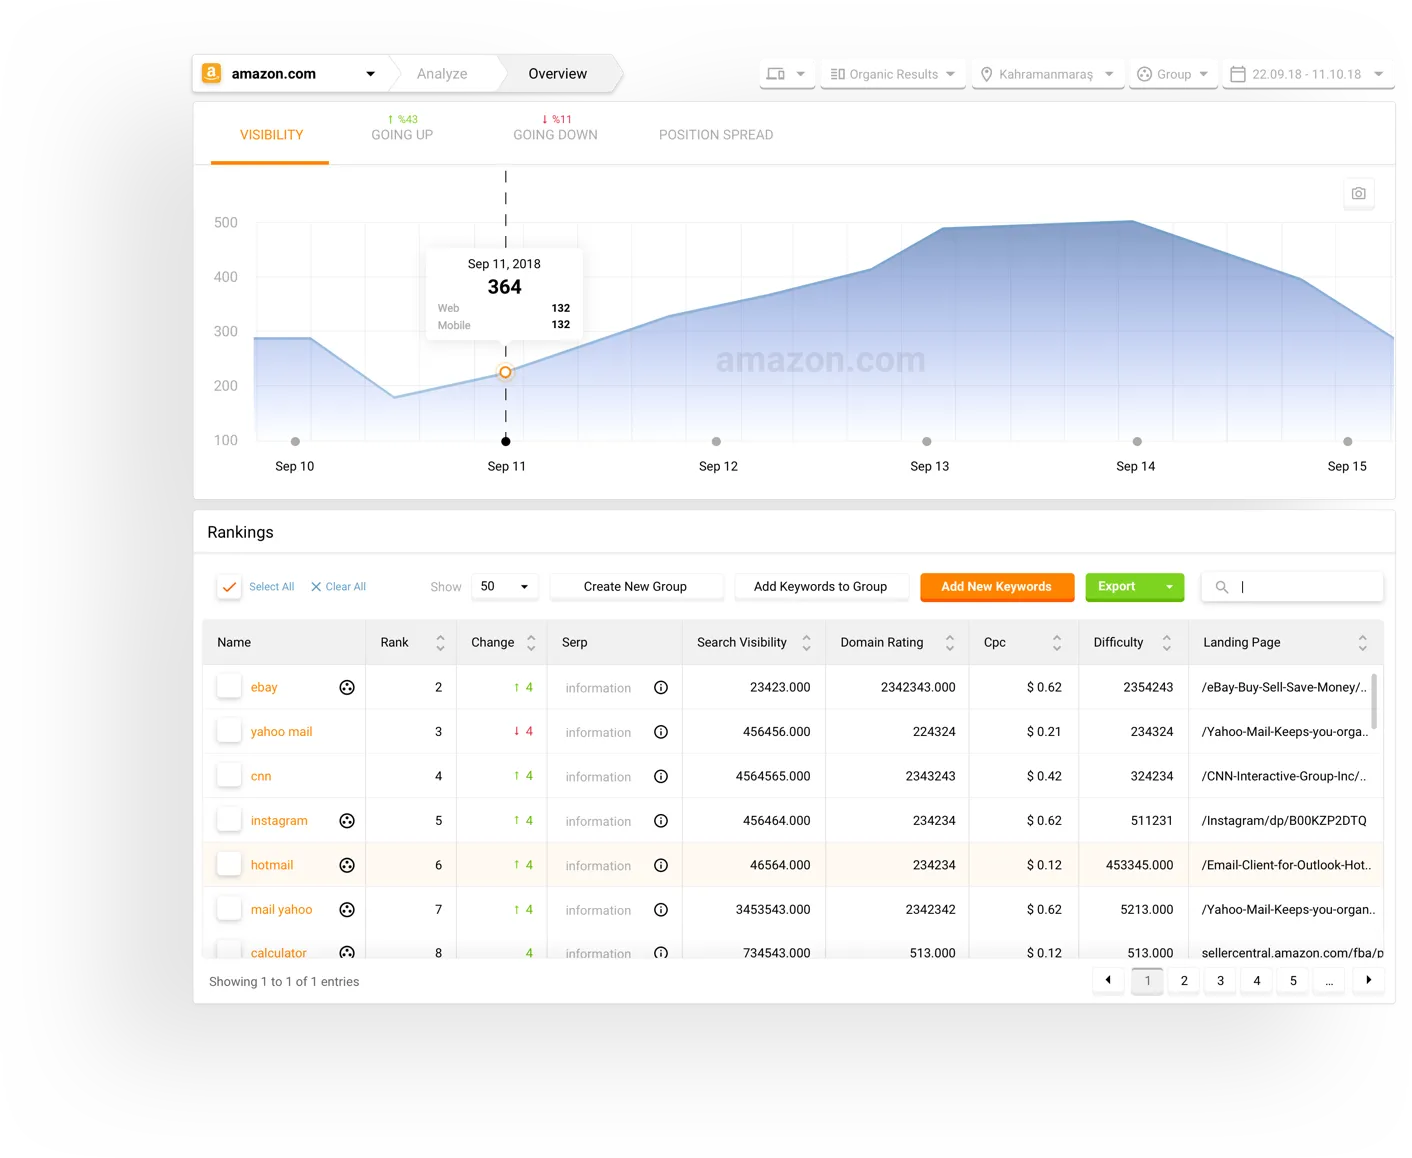Click the group icon next to mail yahoo
Screen dimensions: 1412x1158
[347, 910]
